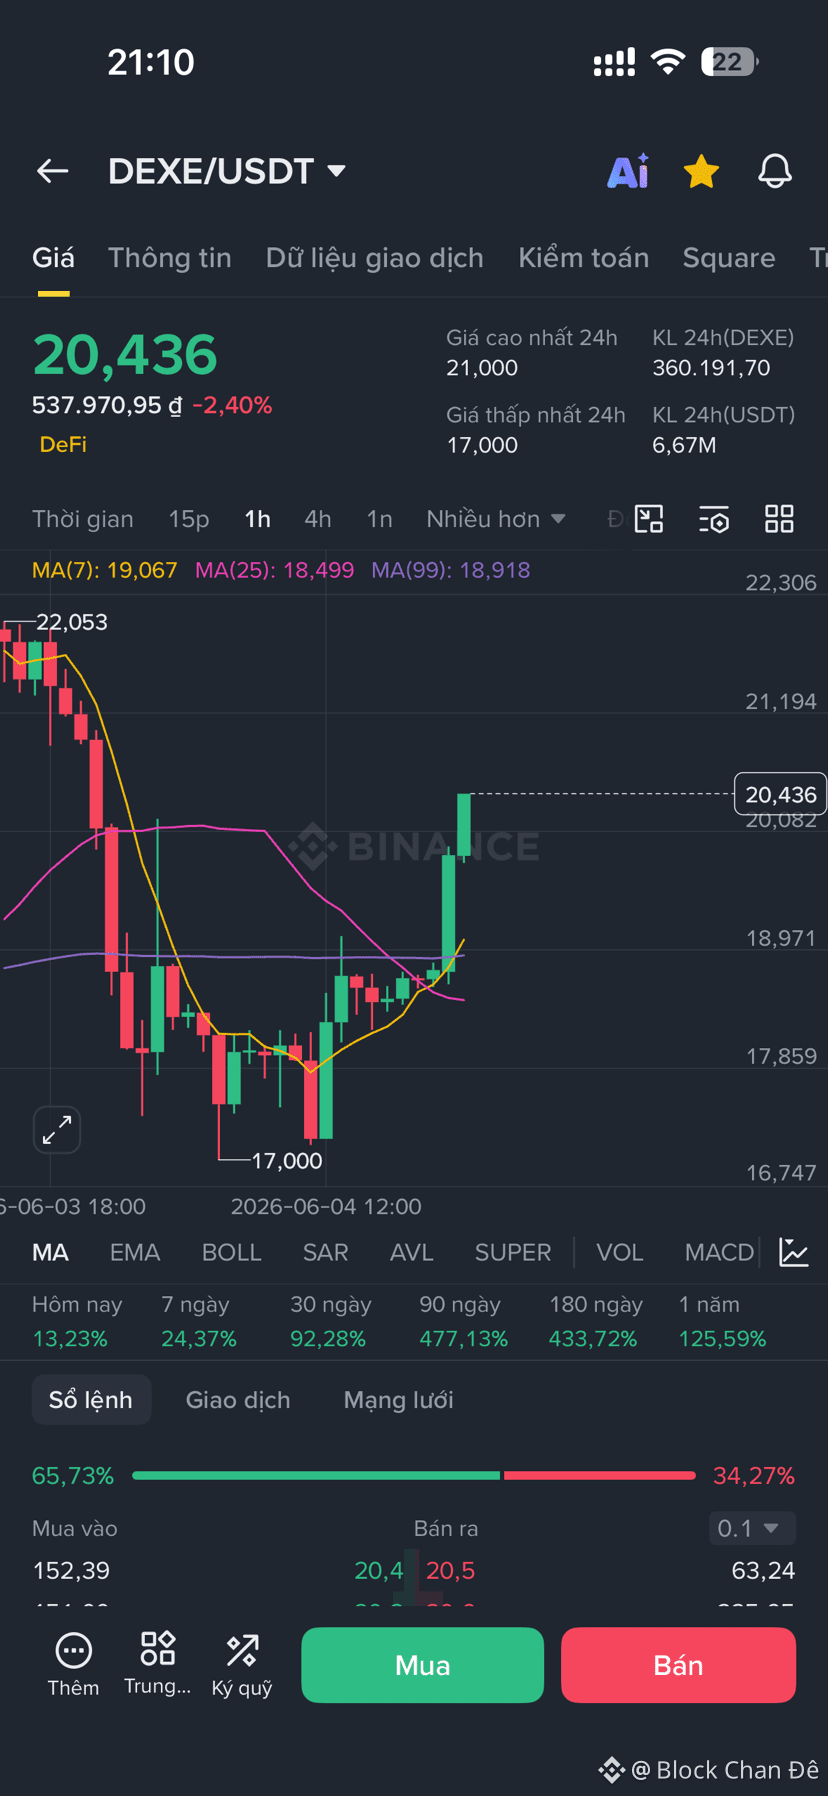Click the buy/sell ratio bar
Image resolution: width=828 pixels, height=1796 pixels.
[414, 1475]
